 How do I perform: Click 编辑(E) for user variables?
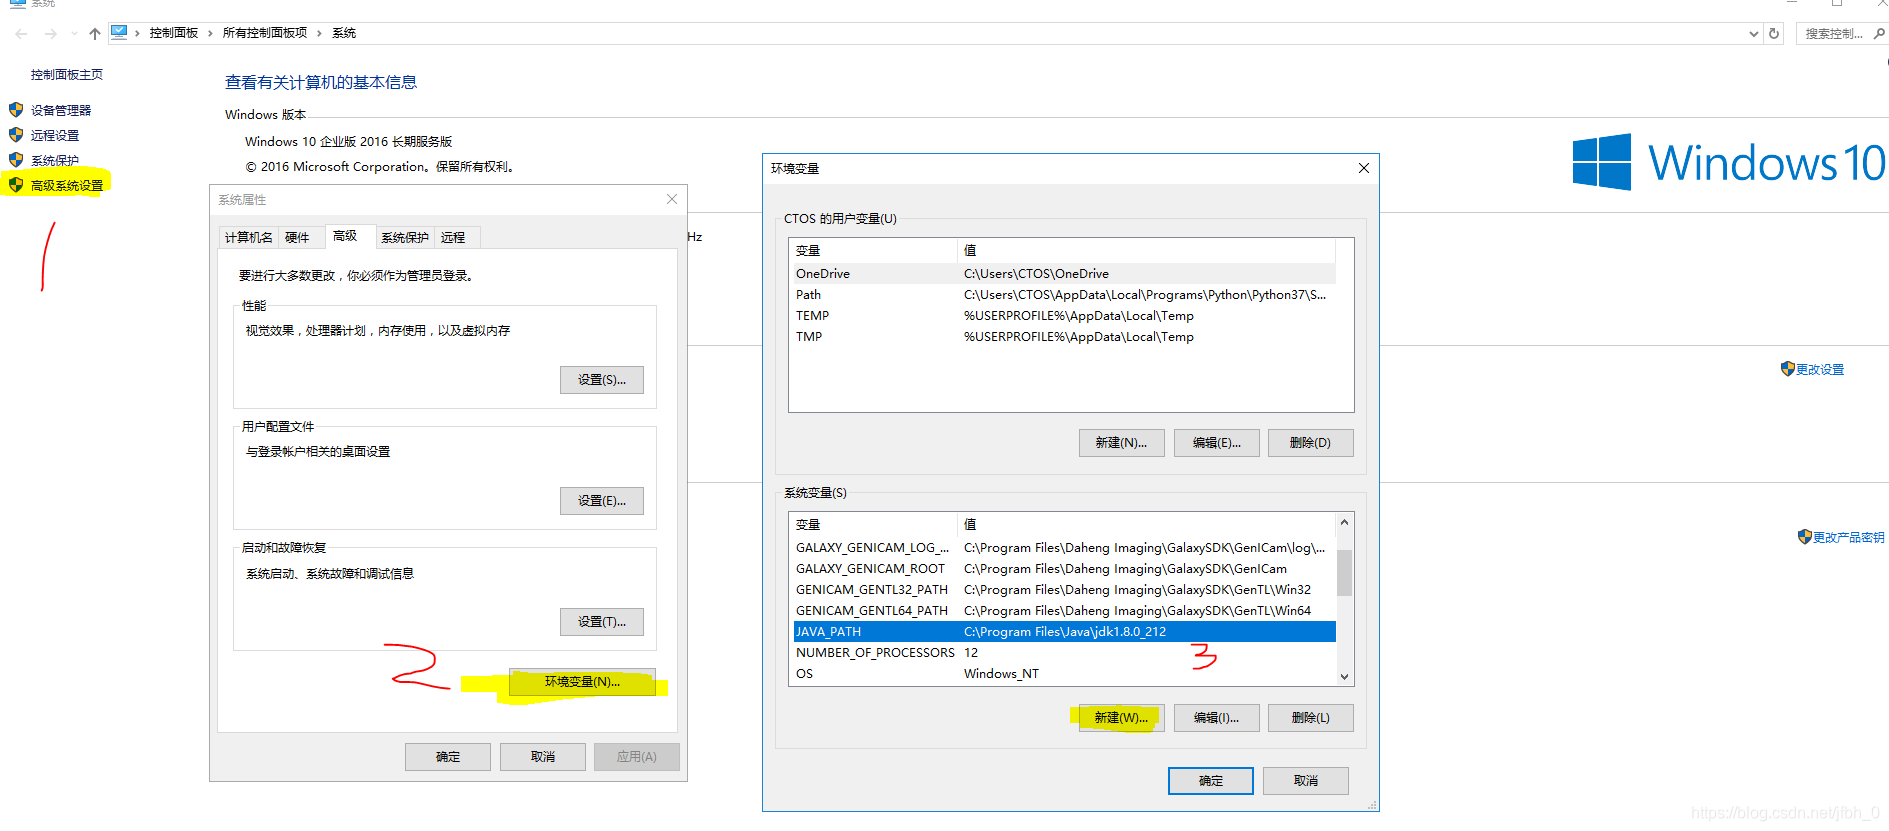(1216, 442)
